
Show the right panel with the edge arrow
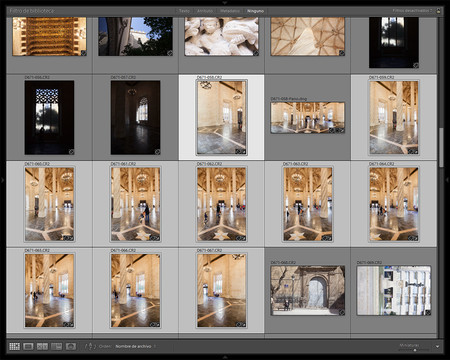447,180
